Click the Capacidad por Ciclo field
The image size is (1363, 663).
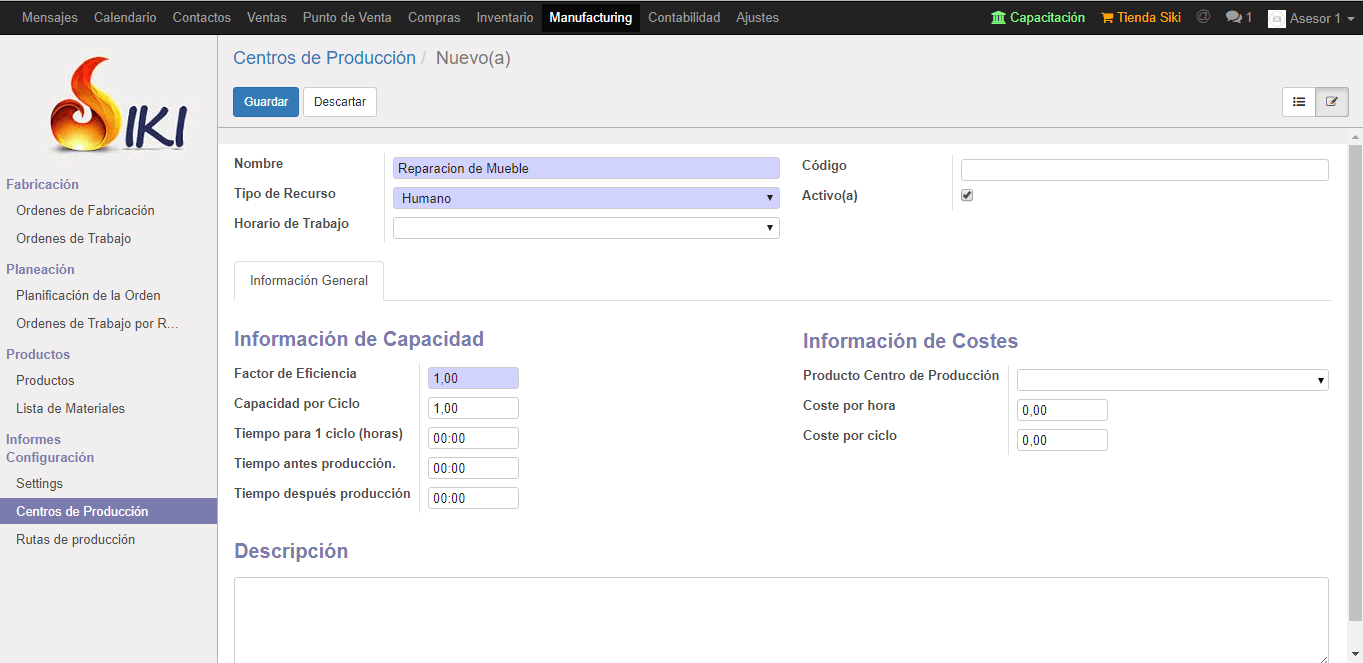point(473,408)
